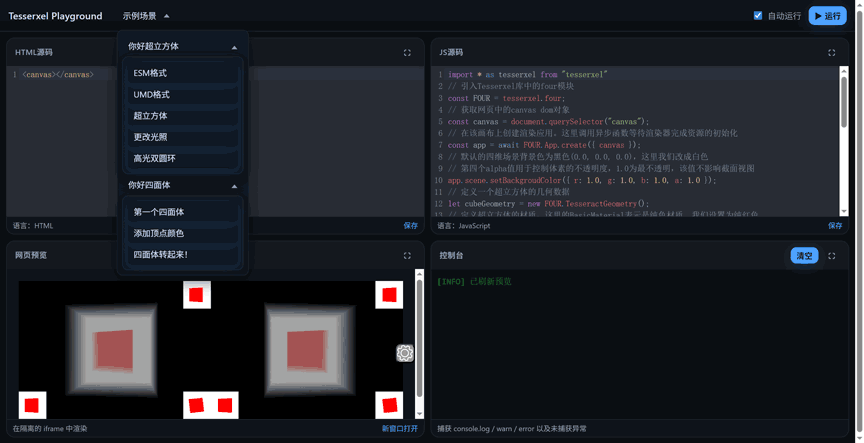Click the JS editor vertical scrollbar
The height and width of the screenshot is (443, 864).
[x=844, y=102]
